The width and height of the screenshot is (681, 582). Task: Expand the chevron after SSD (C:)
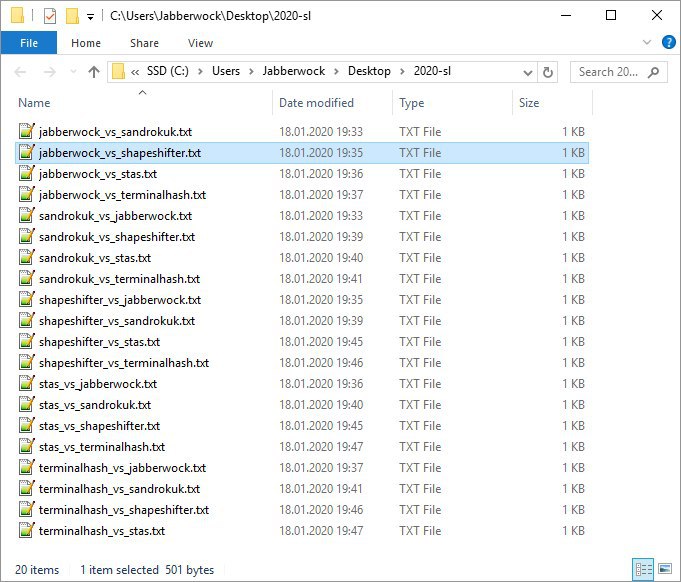click(x=200, y=72)
